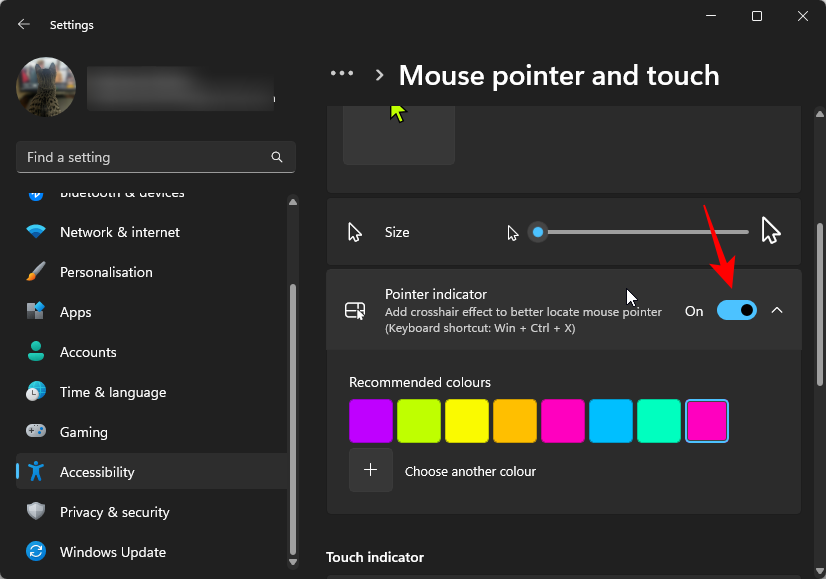The width and height of the screenshot is (826, 579).
Task: Click the Windows Update refresh icon
Action: coord(36,551)
